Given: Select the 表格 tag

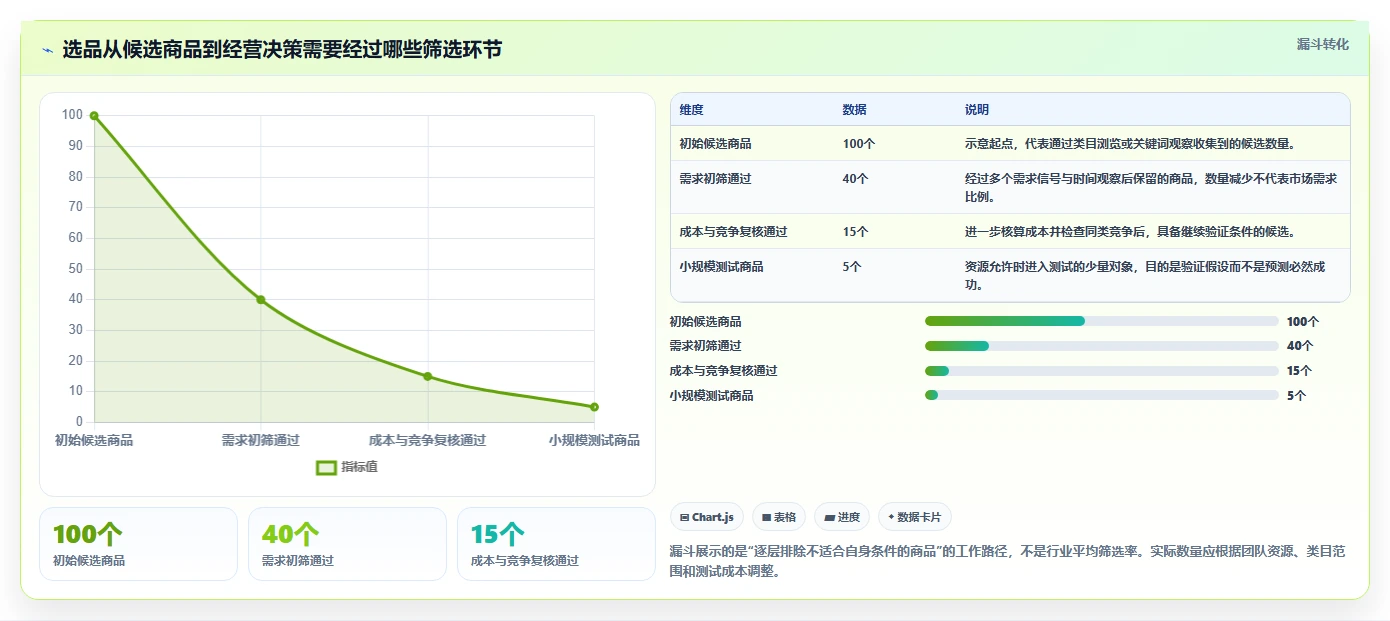Looking at the screenshot, I should tap(778, 517).
